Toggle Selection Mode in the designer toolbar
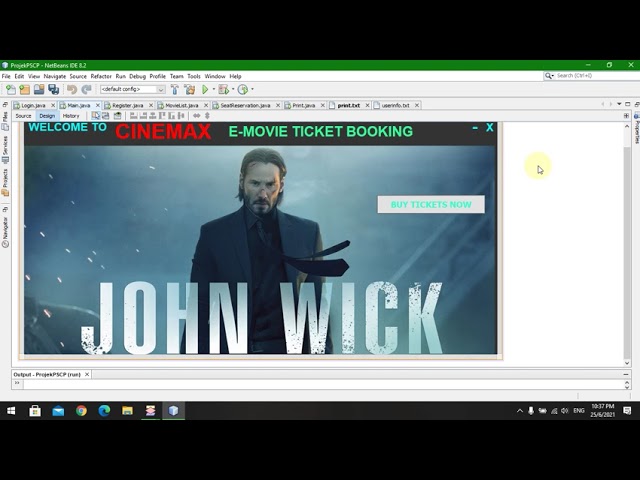 pos(96,116)
